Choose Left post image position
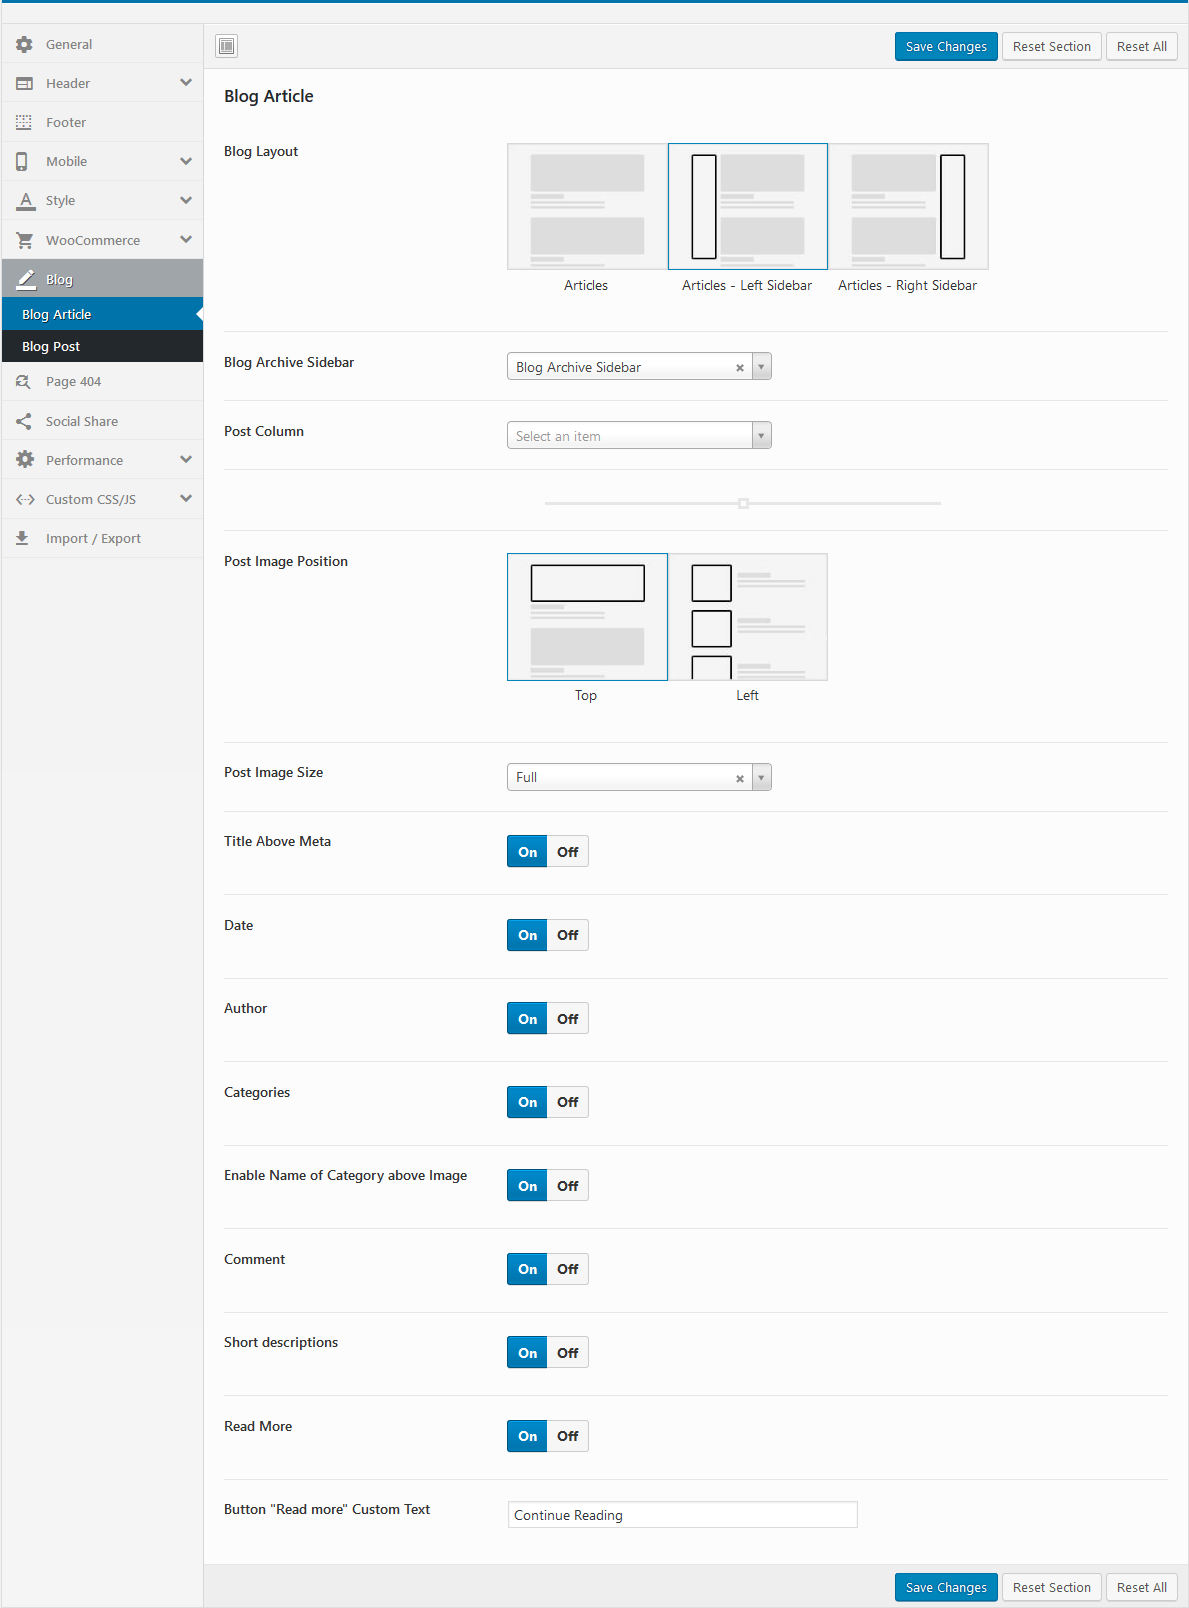This screenshot has height=1608, width=1189. click(748, 617)
